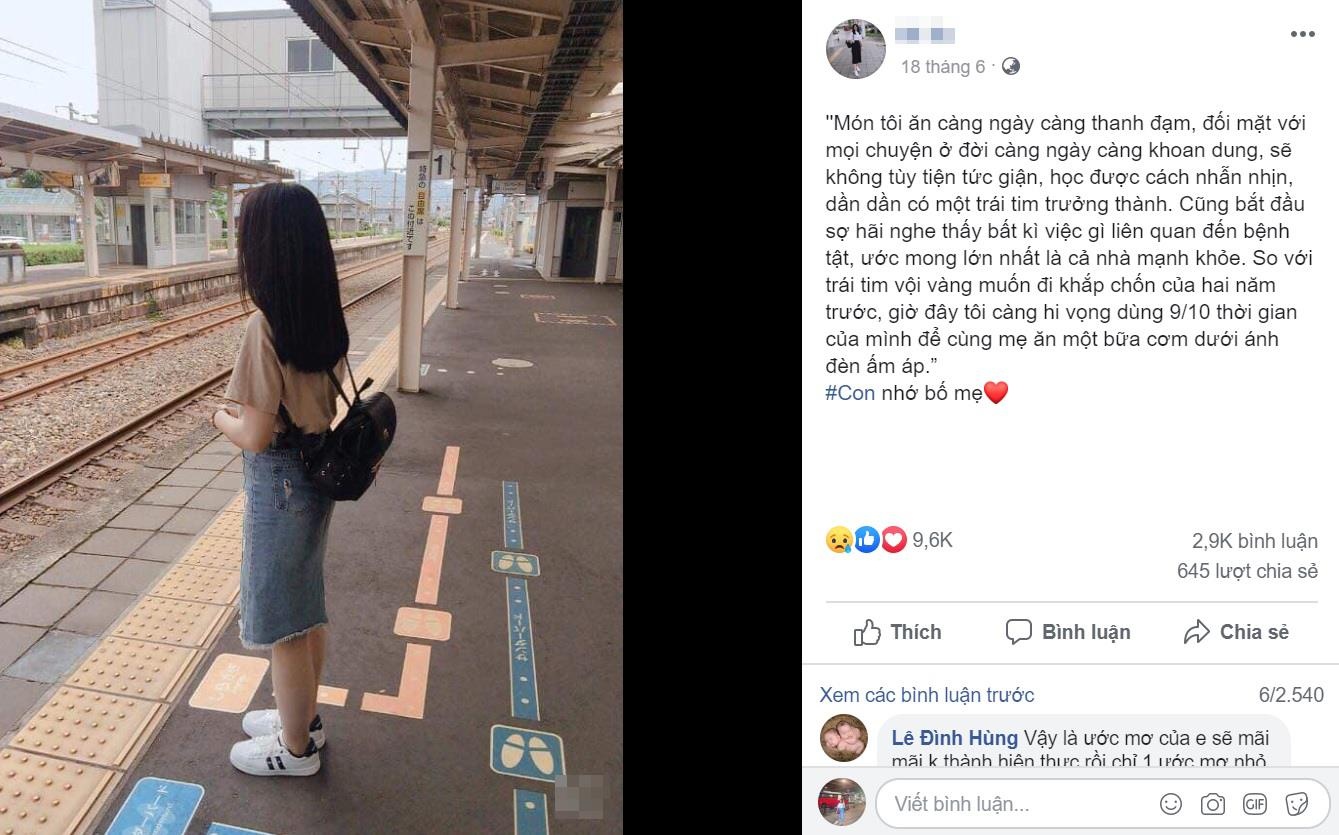Click the Thích like button
This screenshot has width=1339, height=835.
[897, 632]
